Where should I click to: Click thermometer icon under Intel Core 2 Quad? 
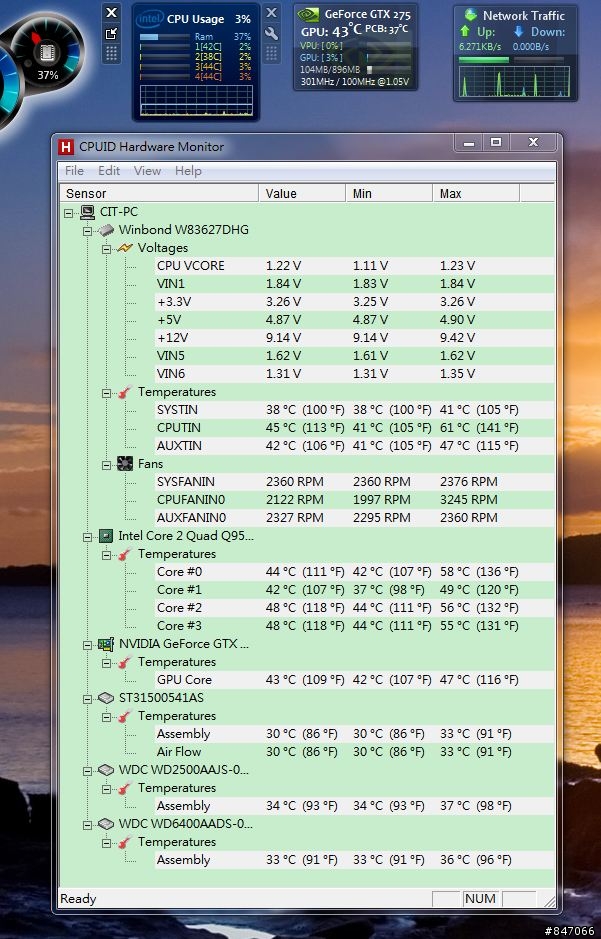125,555
